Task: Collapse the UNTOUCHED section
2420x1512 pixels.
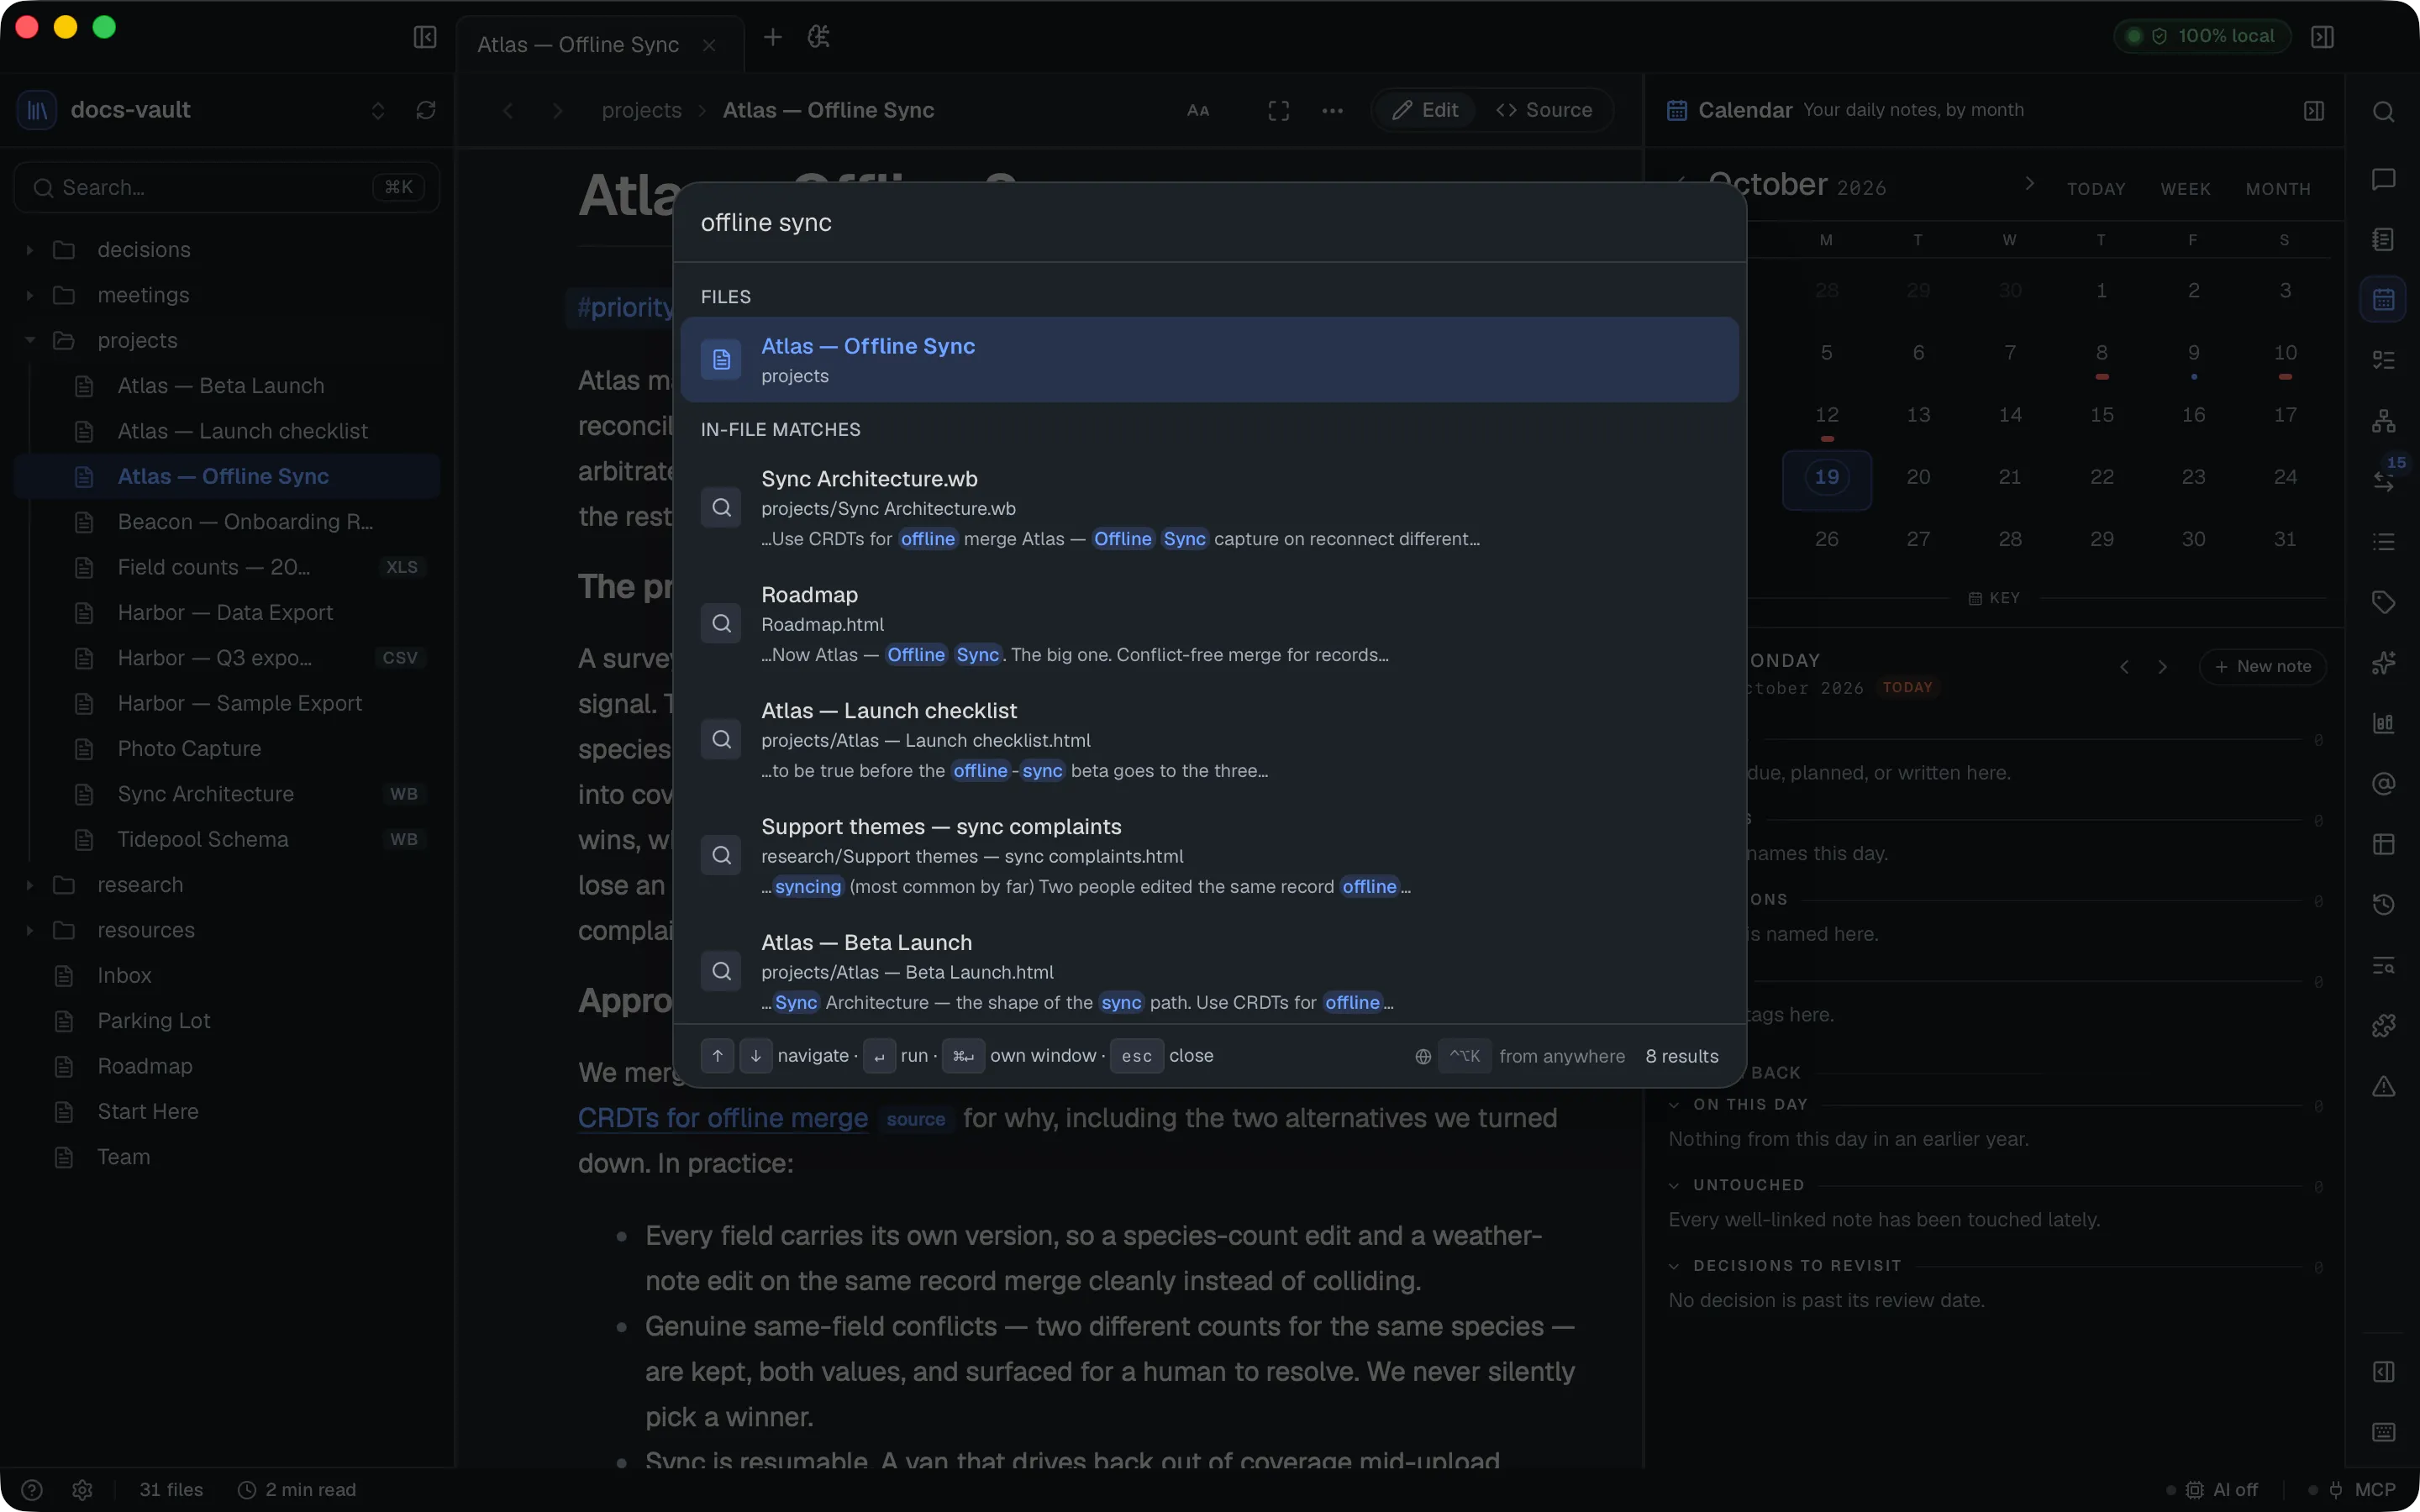Action: pos(1674,1185)
